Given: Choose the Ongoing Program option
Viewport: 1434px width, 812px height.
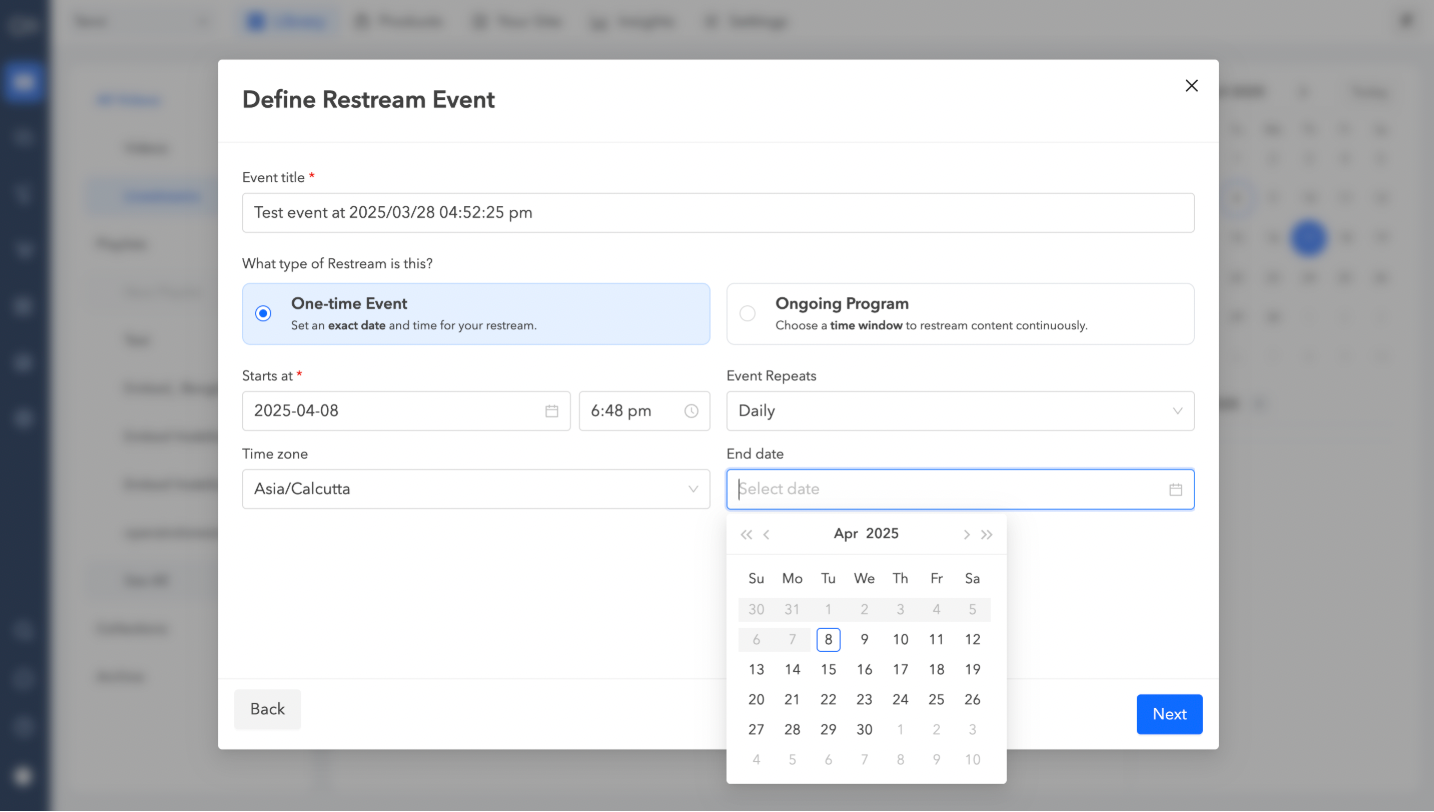Looking at the screenshot, I should point(747,313).
